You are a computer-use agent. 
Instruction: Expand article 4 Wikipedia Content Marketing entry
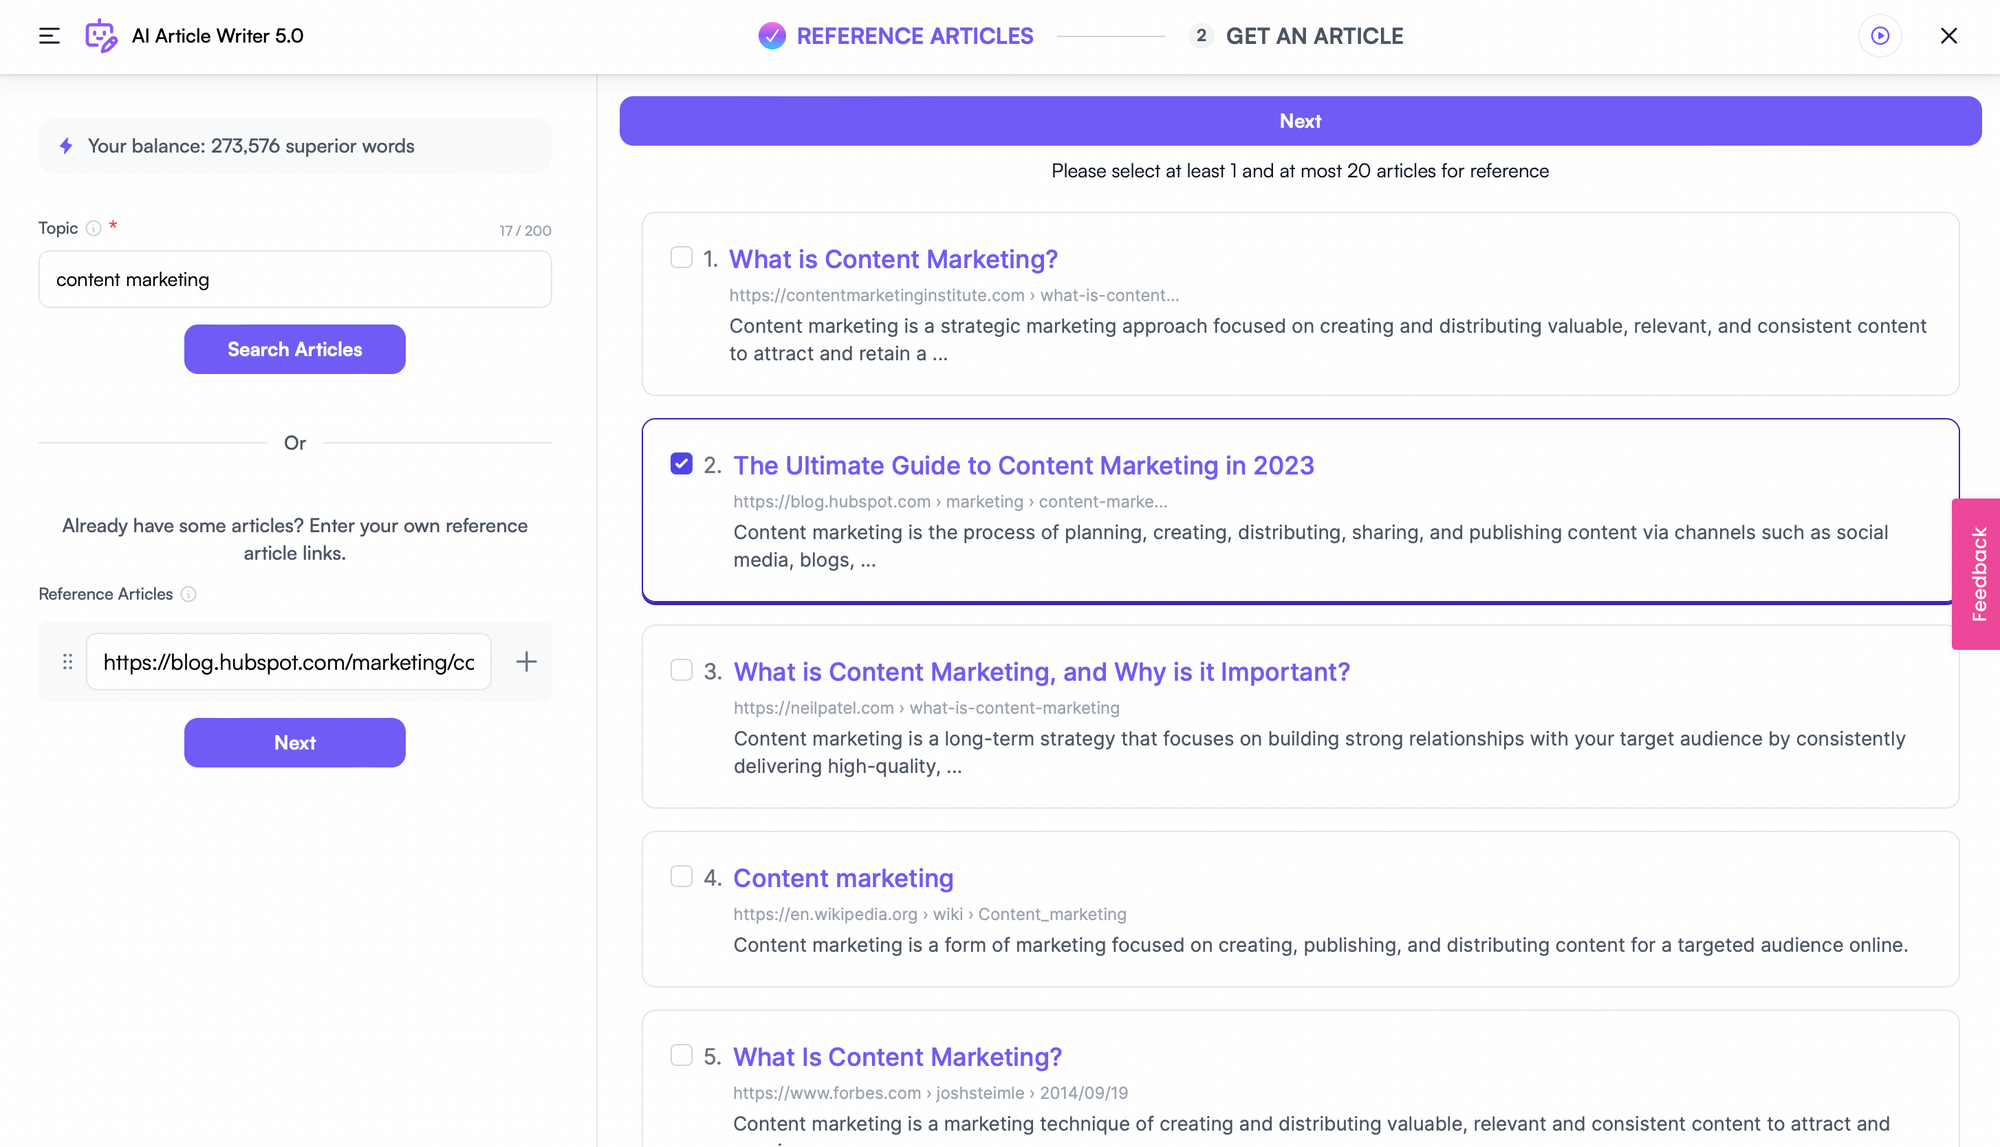[x=843, y=878]
